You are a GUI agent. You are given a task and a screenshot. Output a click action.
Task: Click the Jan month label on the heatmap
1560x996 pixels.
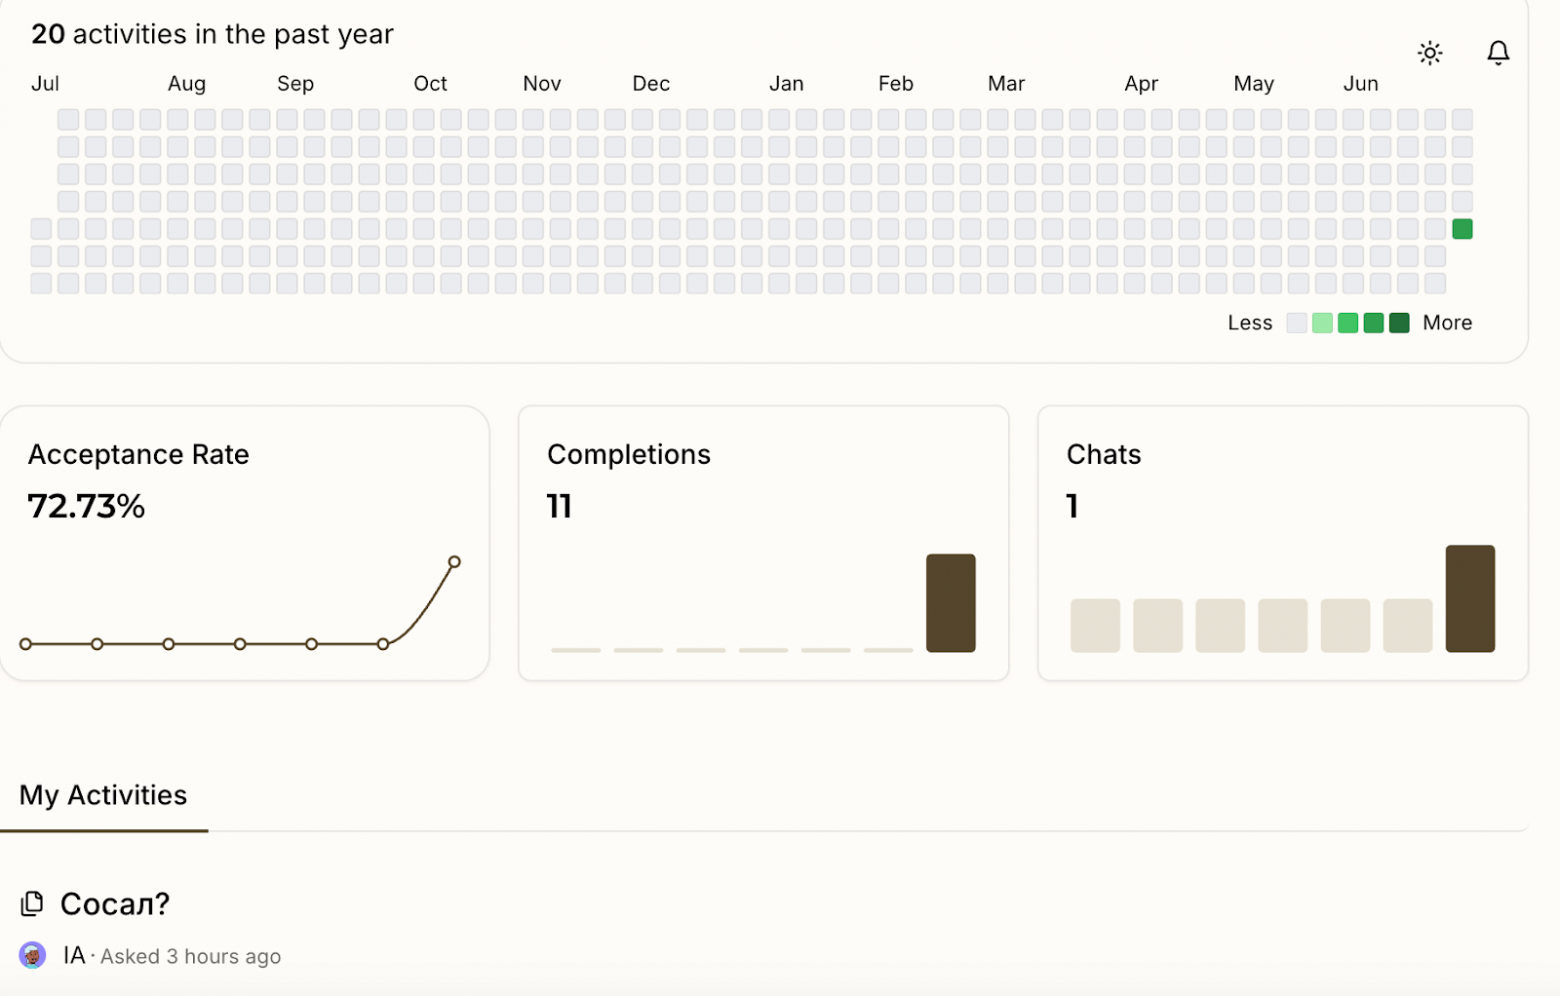[x=786, y=83]
